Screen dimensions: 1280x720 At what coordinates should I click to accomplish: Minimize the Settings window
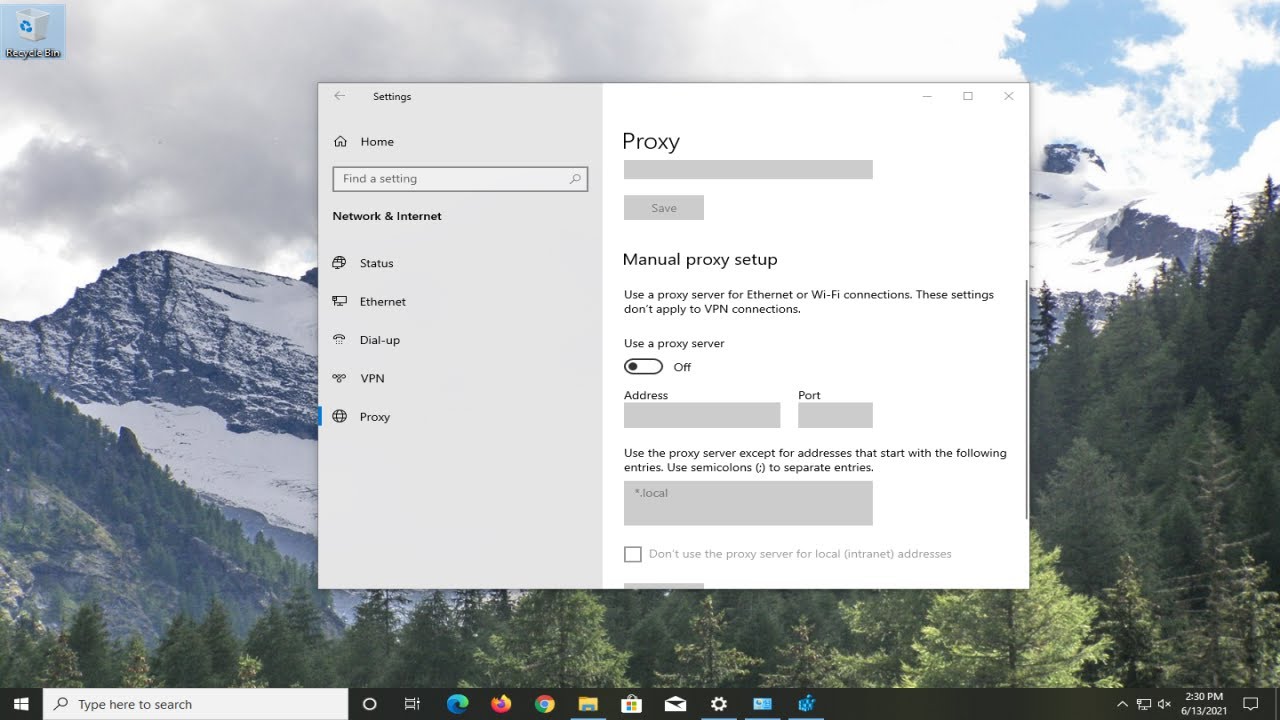coord(927,96)
